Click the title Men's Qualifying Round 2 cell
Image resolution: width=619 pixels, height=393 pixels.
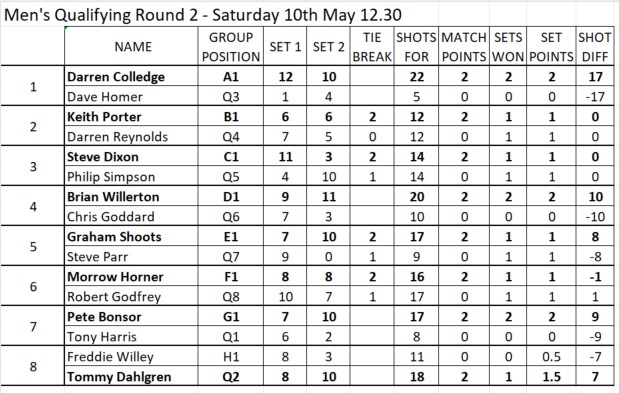coord(203,15)
